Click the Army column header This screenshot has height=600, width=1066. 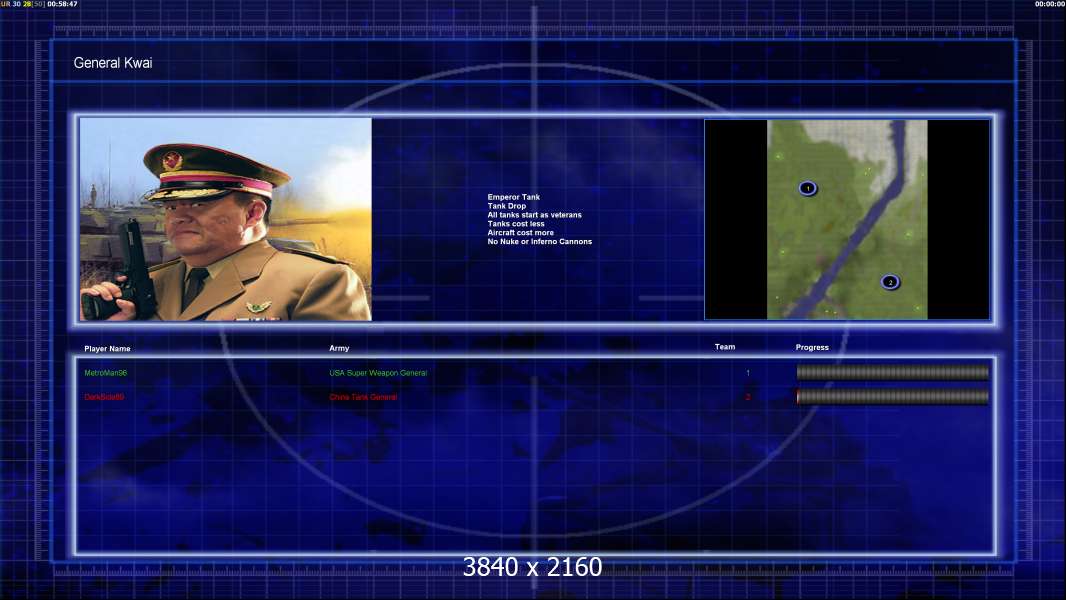(339, 348)
